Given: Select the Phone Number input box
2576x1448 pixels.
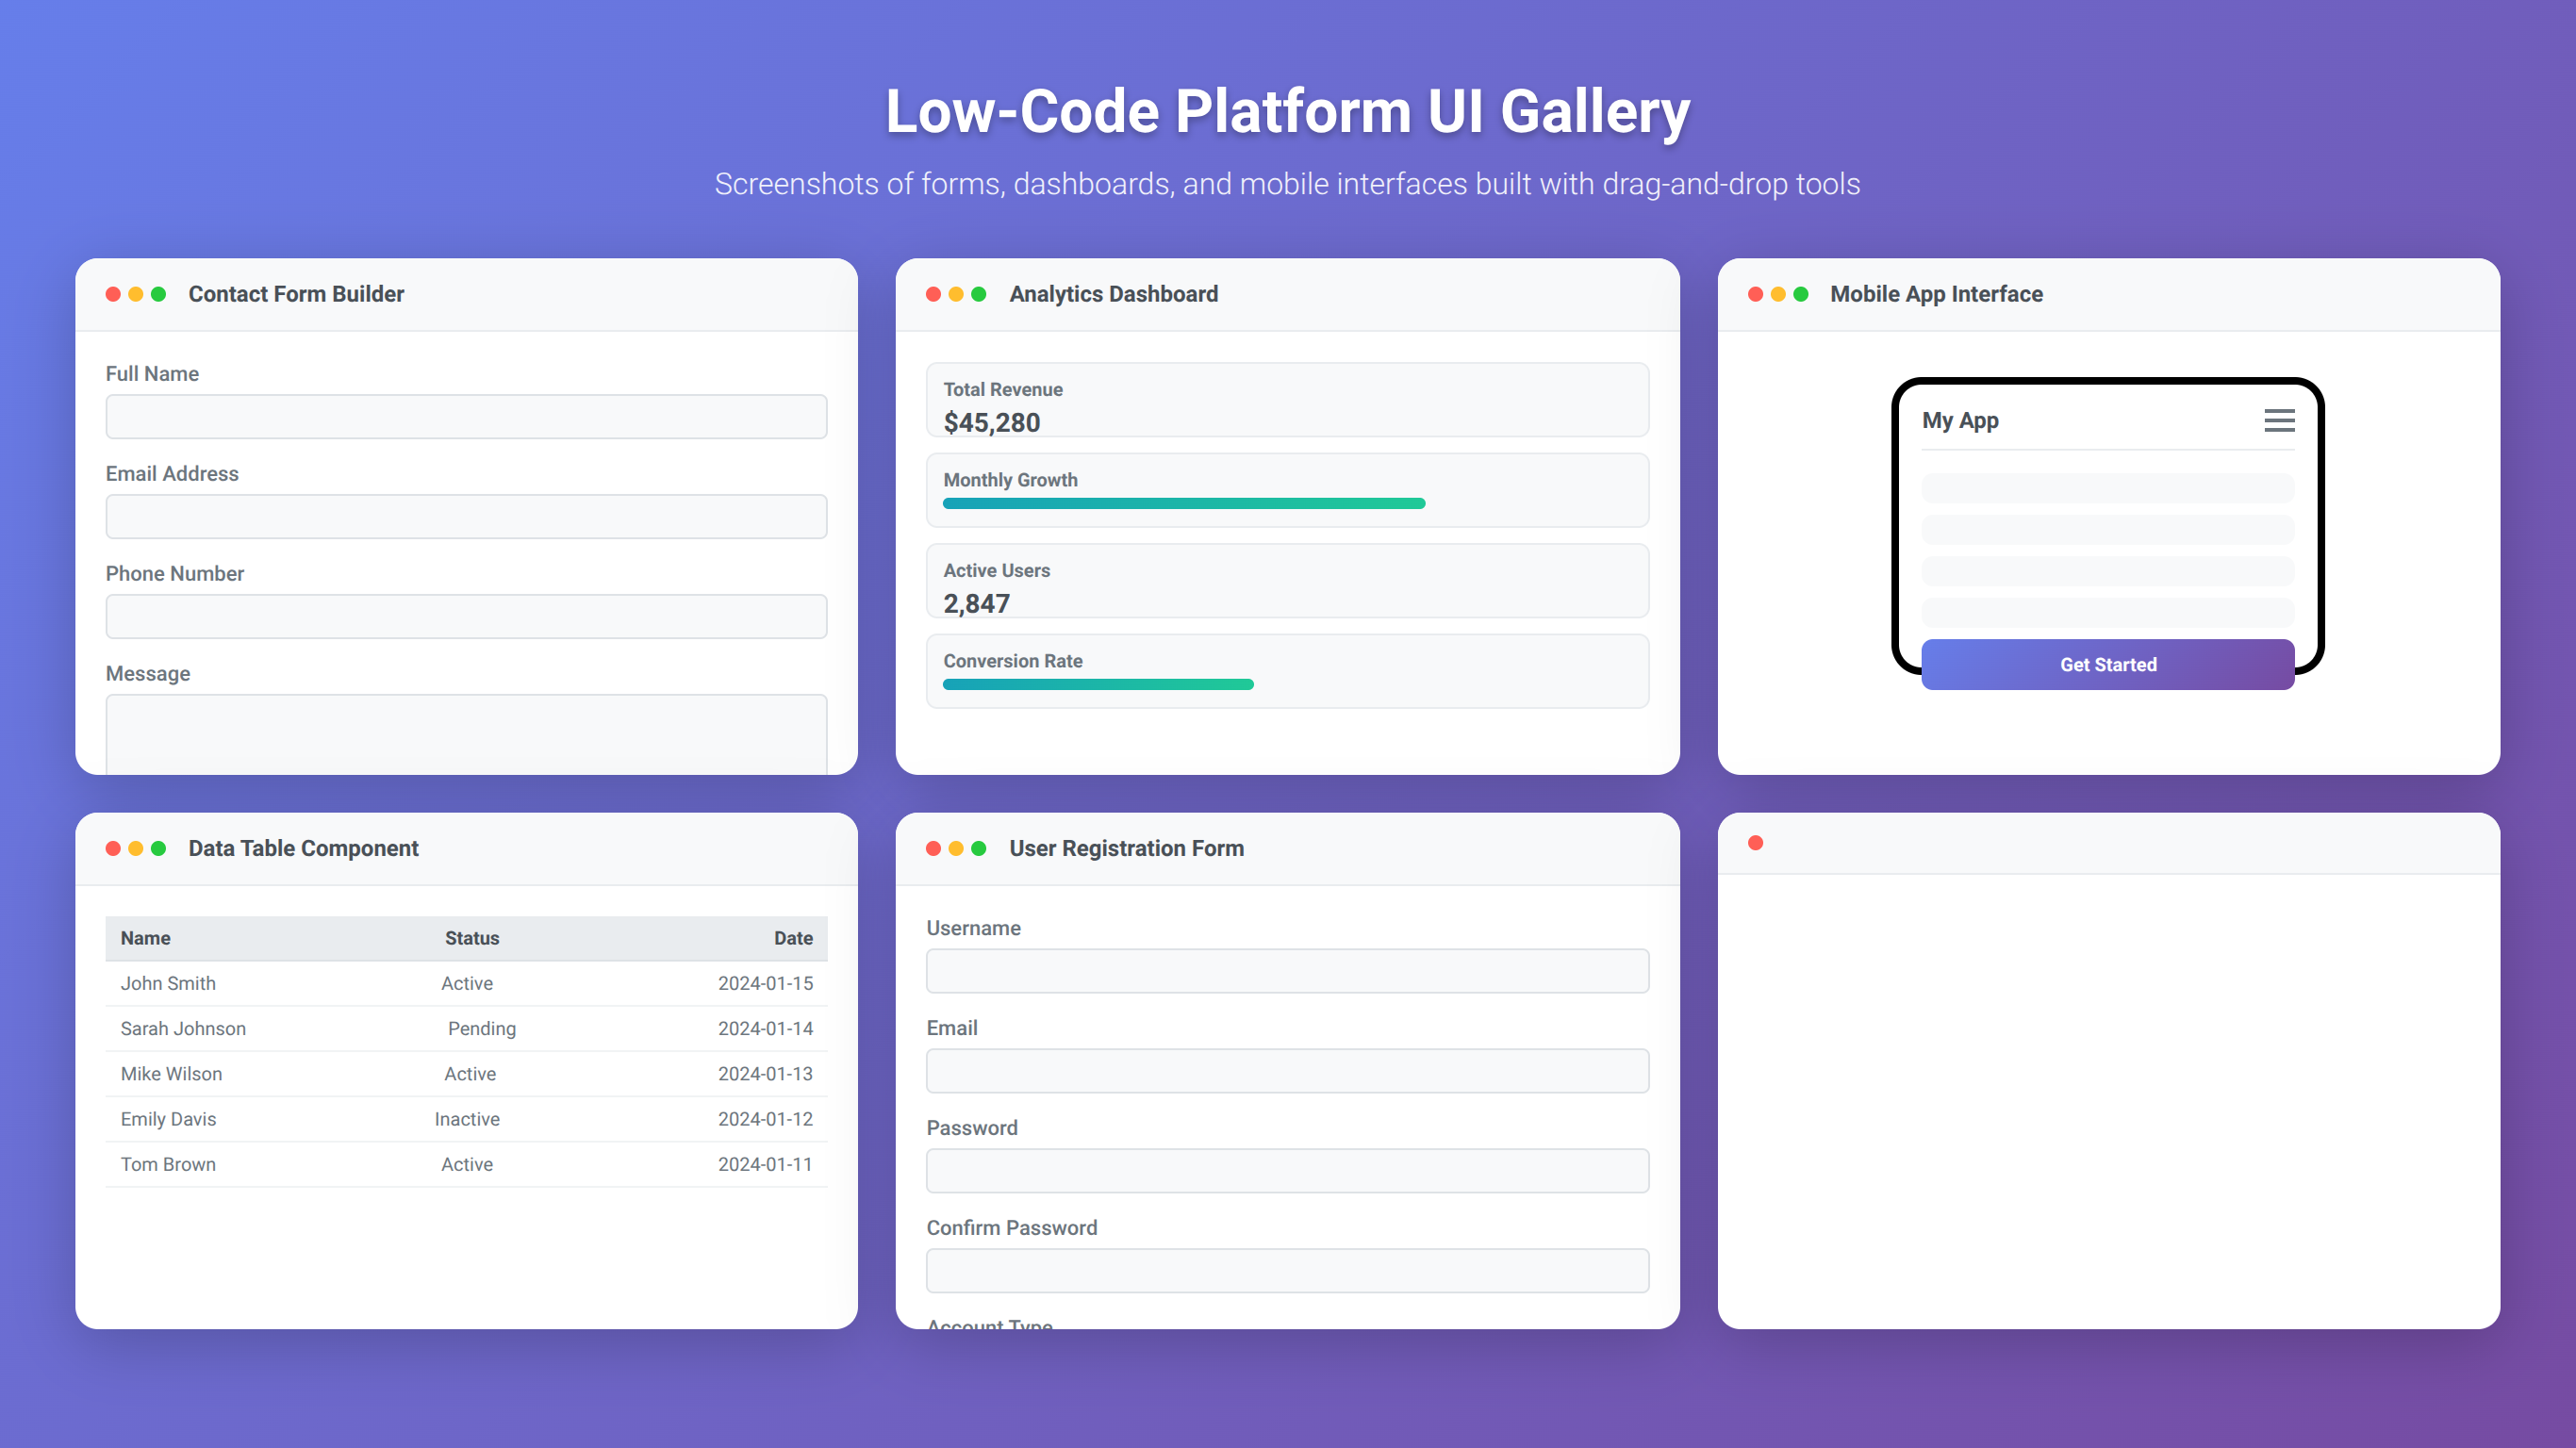Looking at the screenshot, I should 466,617.
